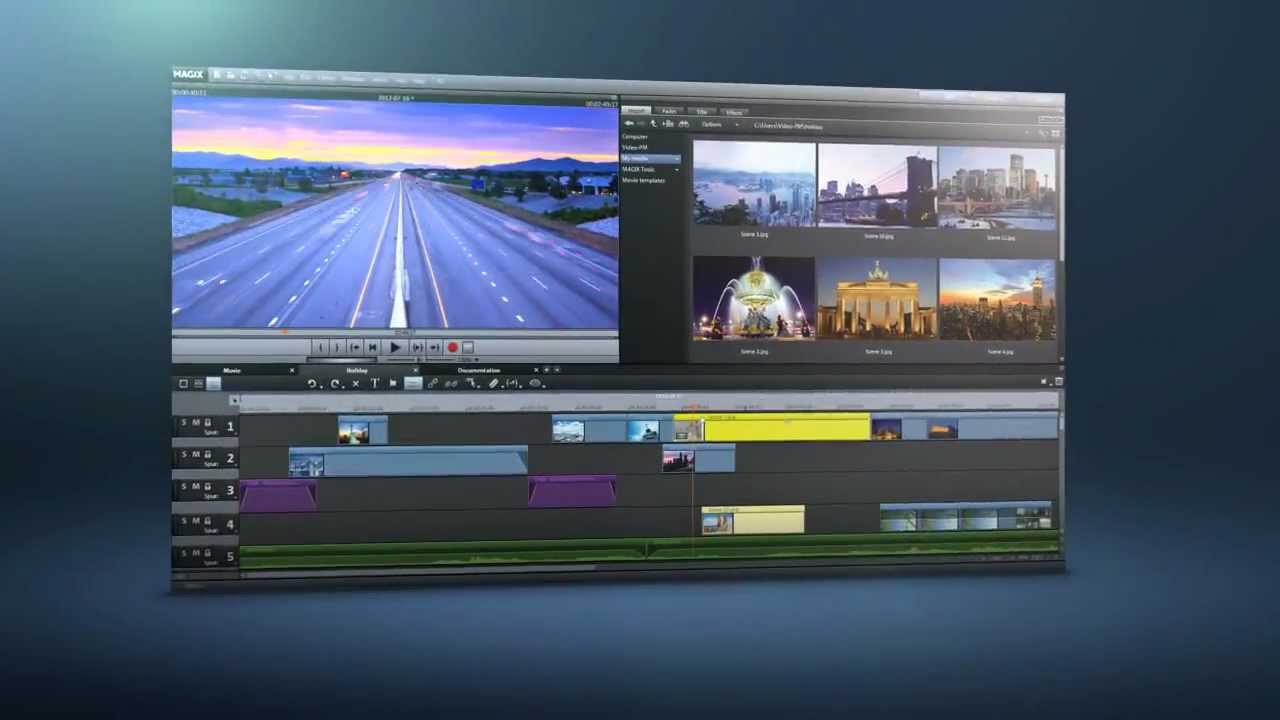
Task: Select Movie templates in sidebar
Action: point(643,180)
